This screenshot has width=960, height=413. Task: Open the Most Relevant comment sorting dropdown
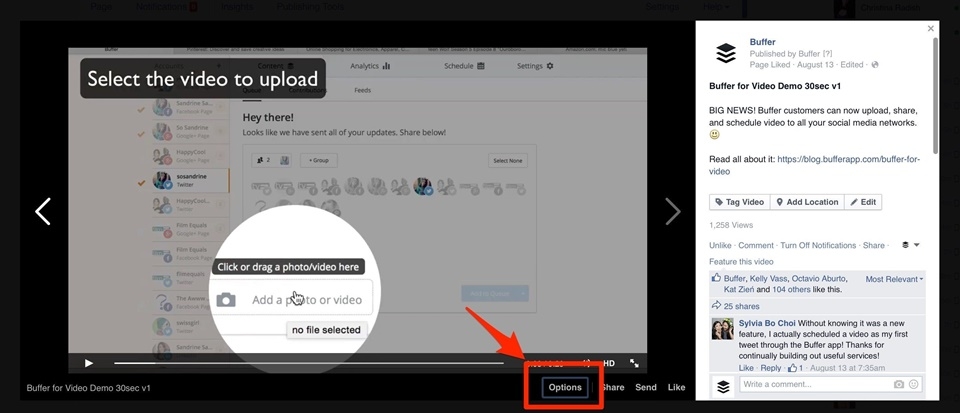(894, 279)
